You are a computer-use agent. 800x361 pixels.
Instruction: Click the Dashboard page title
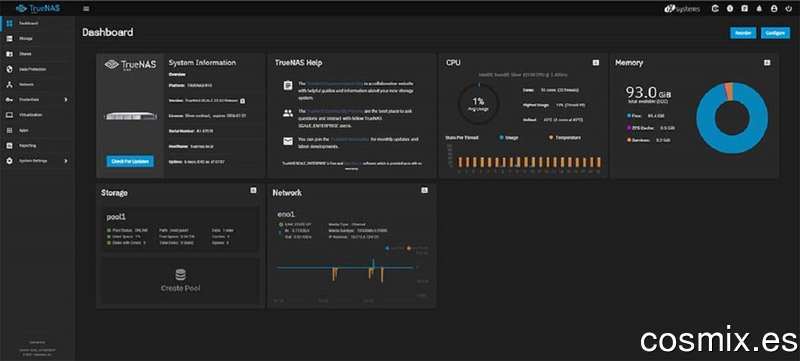[108, 32]
